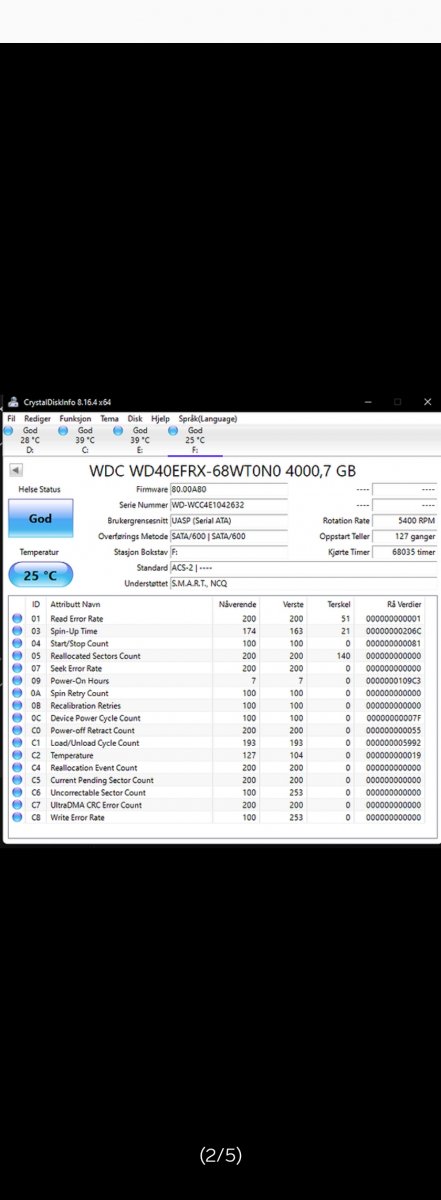Click serial number WD-WCC4E1042632 field
441x1200 pixels.
click(229, 505)
